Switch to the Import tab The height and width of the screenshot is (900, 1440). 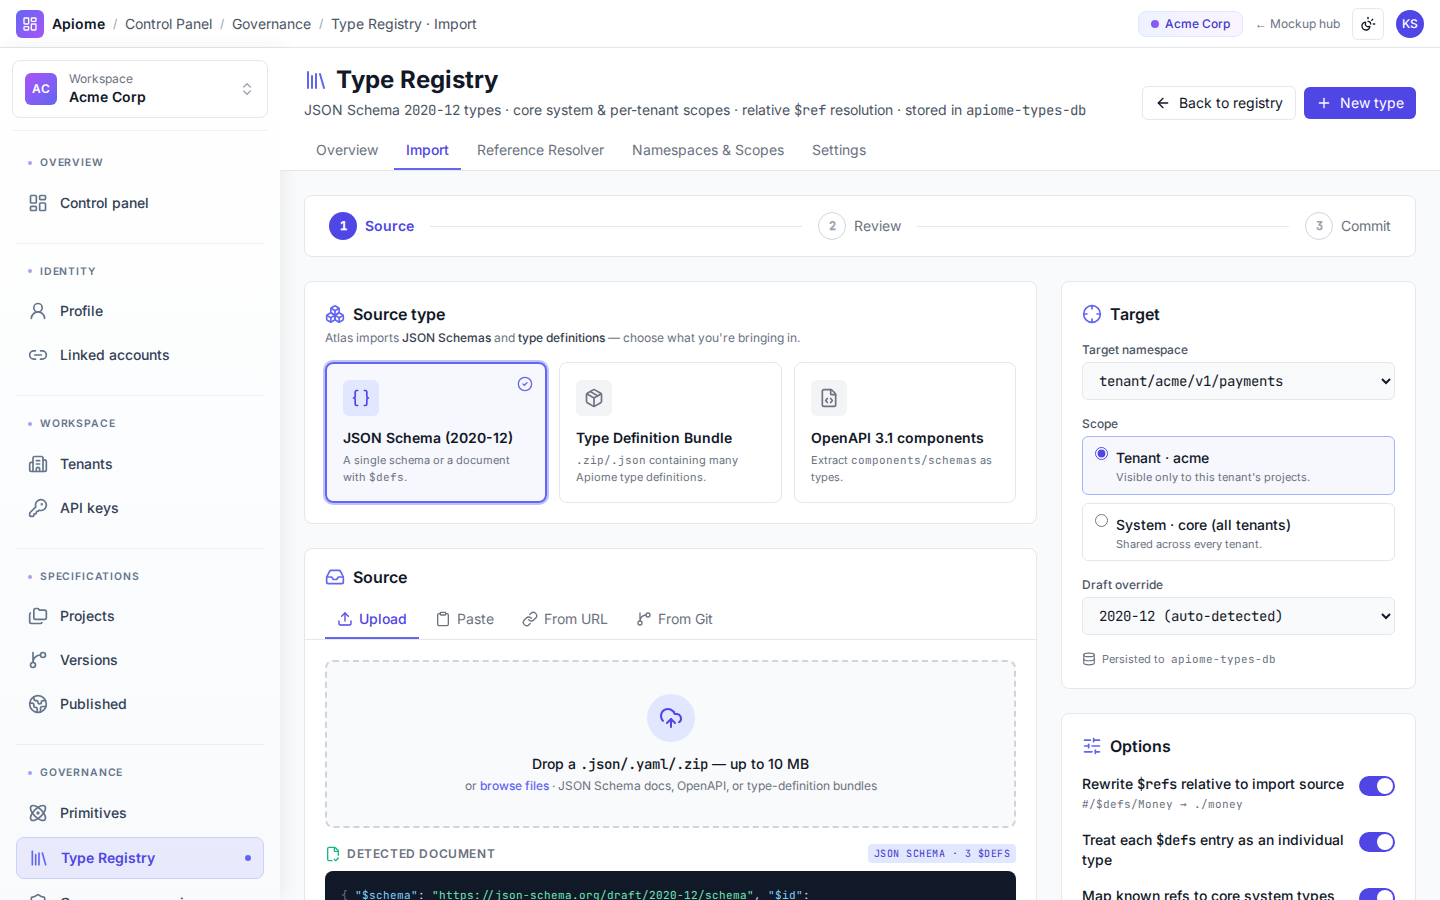(427, 150)
